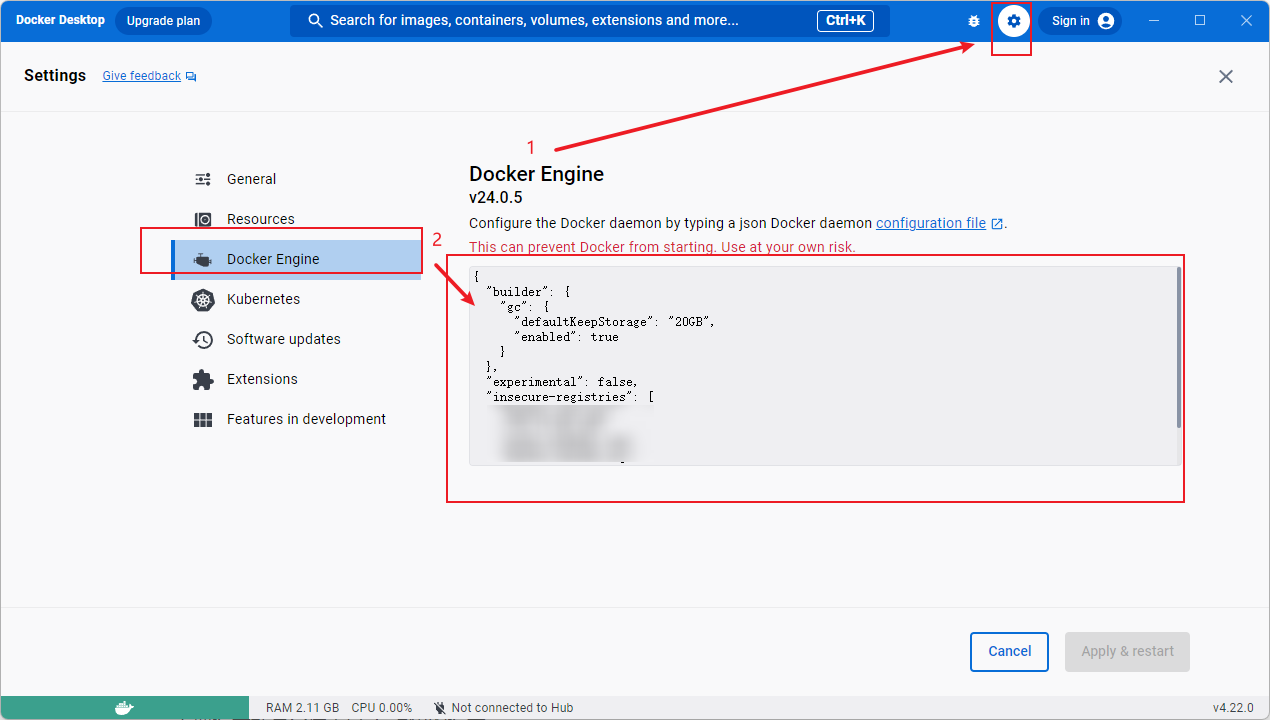
Task: Open the troubleshoot bug icon
Action: (x=974, y=21)
